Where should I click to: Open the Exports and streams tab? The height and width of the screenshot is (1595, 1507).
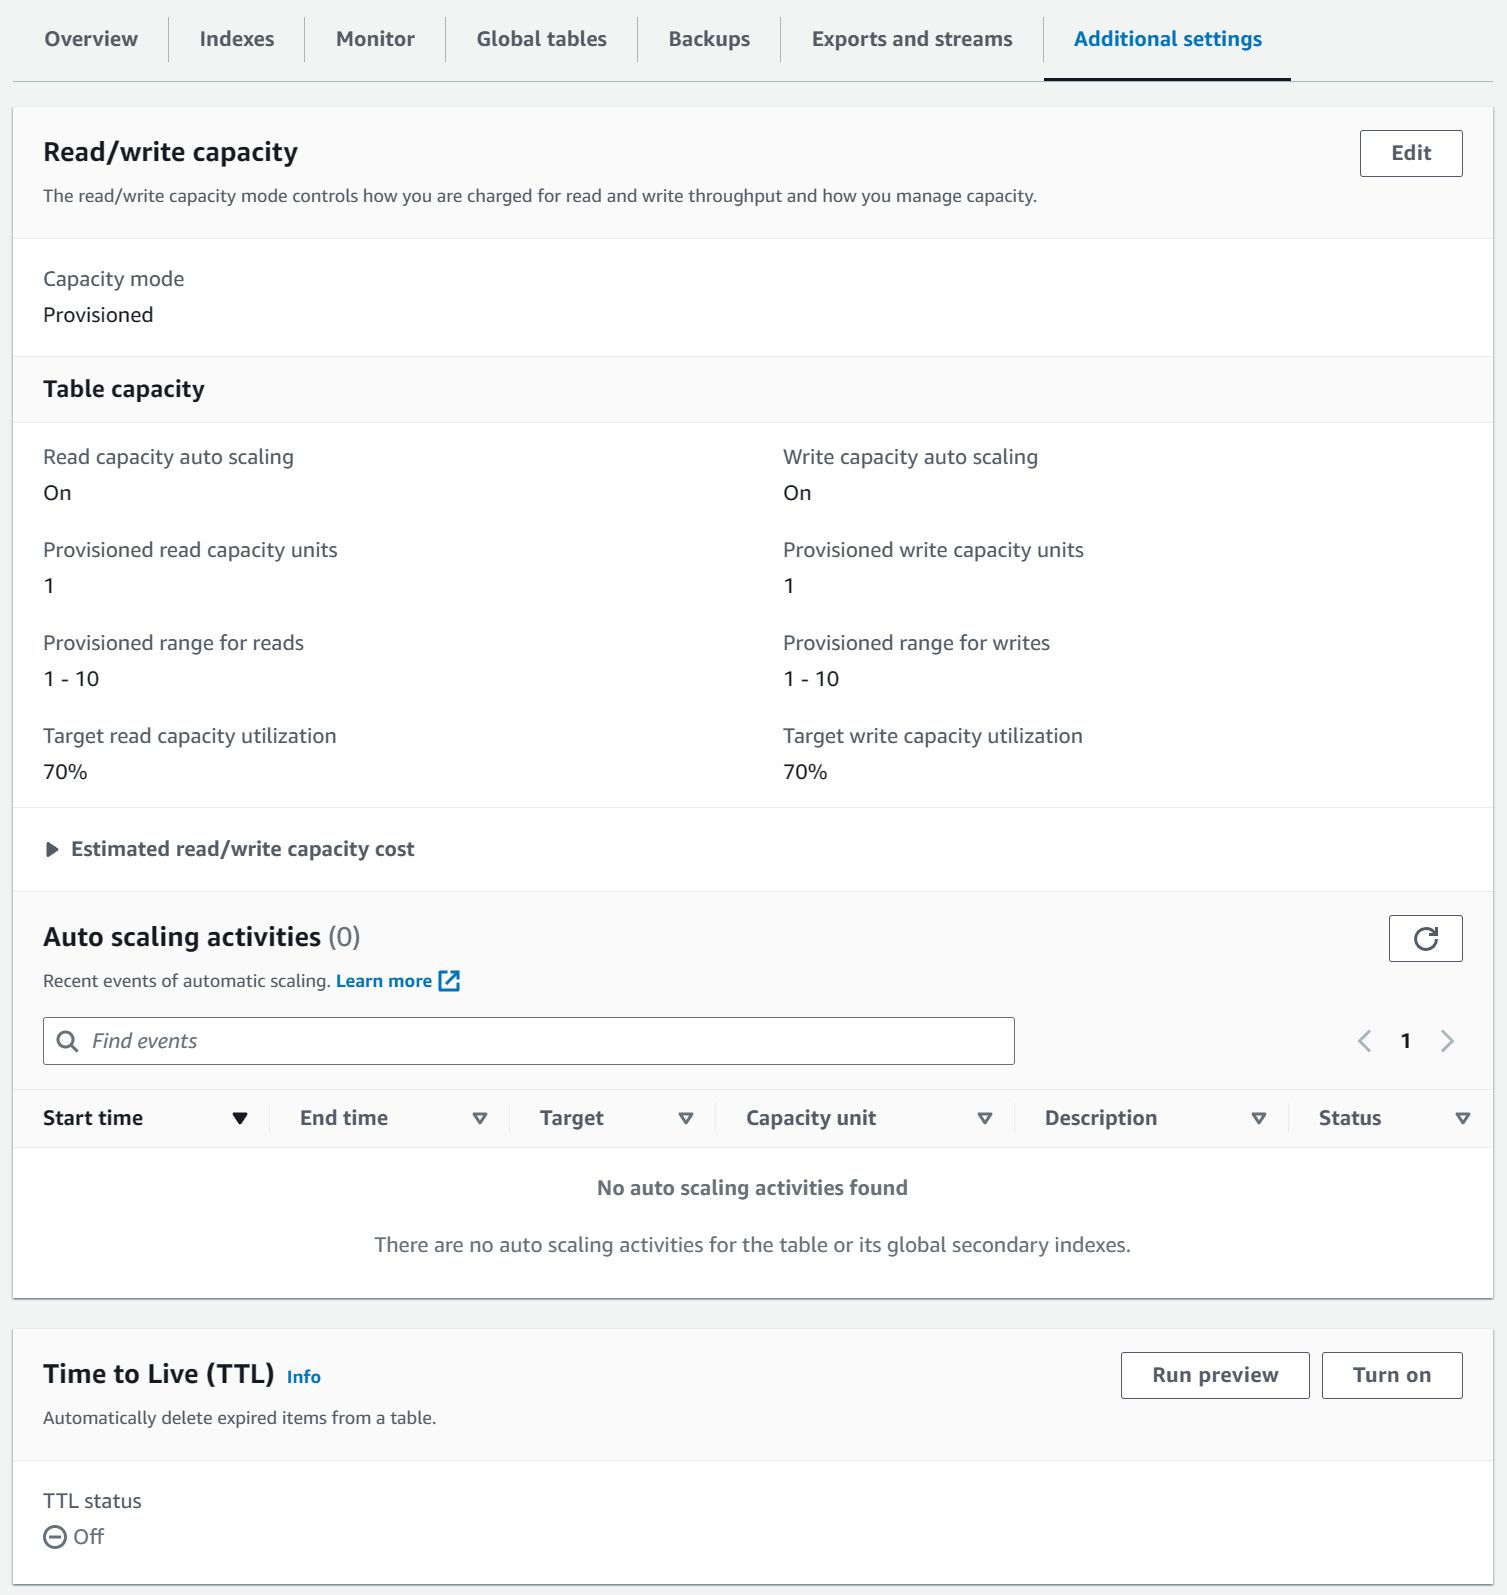click(x=912, y=39)
